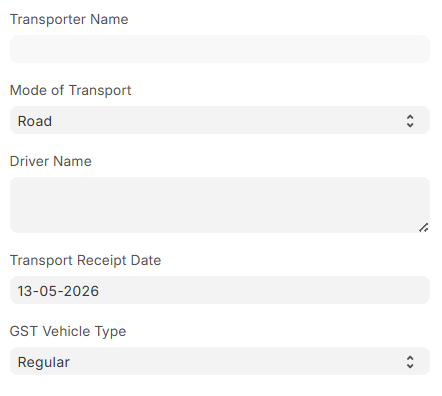Focus the Driver Name text area
Image resolution: width=442 pixels, height=396 pixels.
coord(220,205)
